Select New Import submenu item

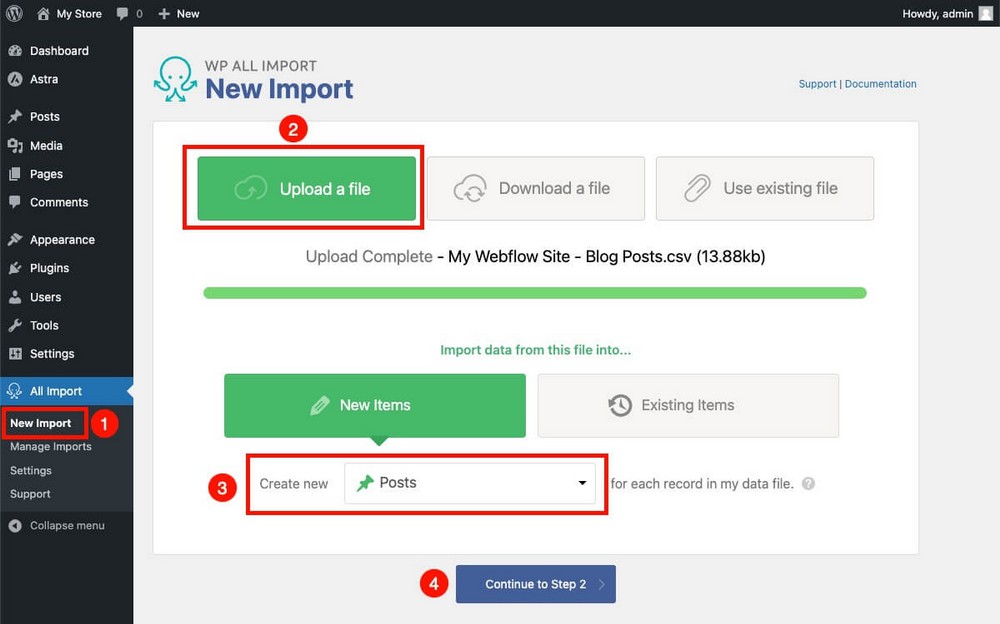(x=41, y=423)
